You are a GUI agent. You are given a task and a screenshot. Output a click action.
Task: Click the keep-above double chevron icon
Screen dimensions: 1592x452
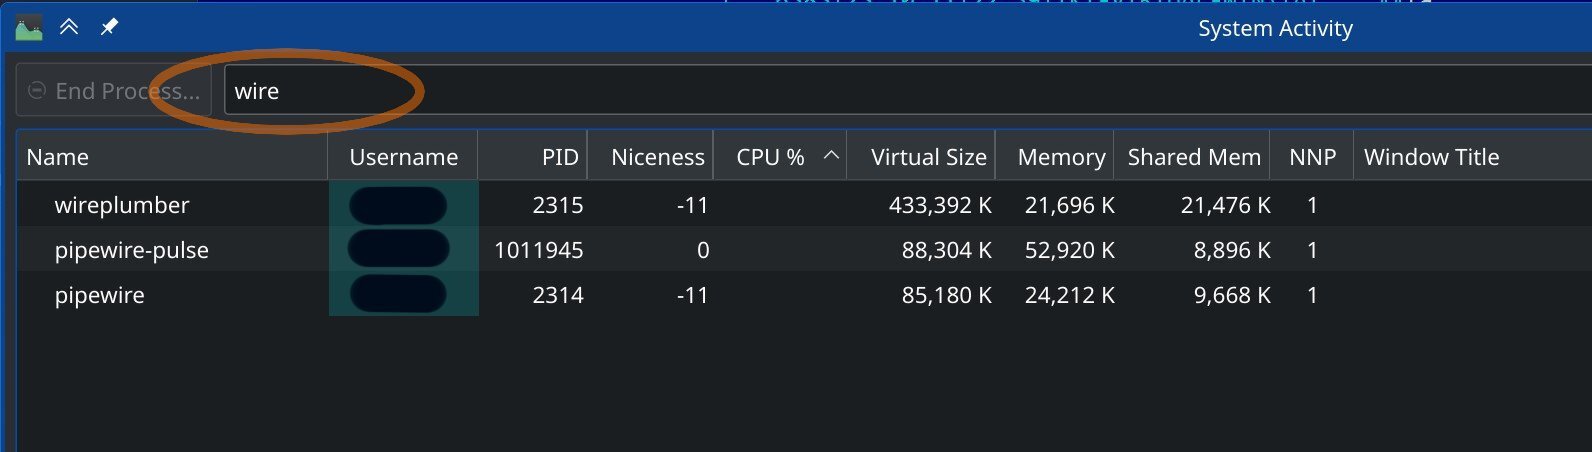(x=69, y=28)
